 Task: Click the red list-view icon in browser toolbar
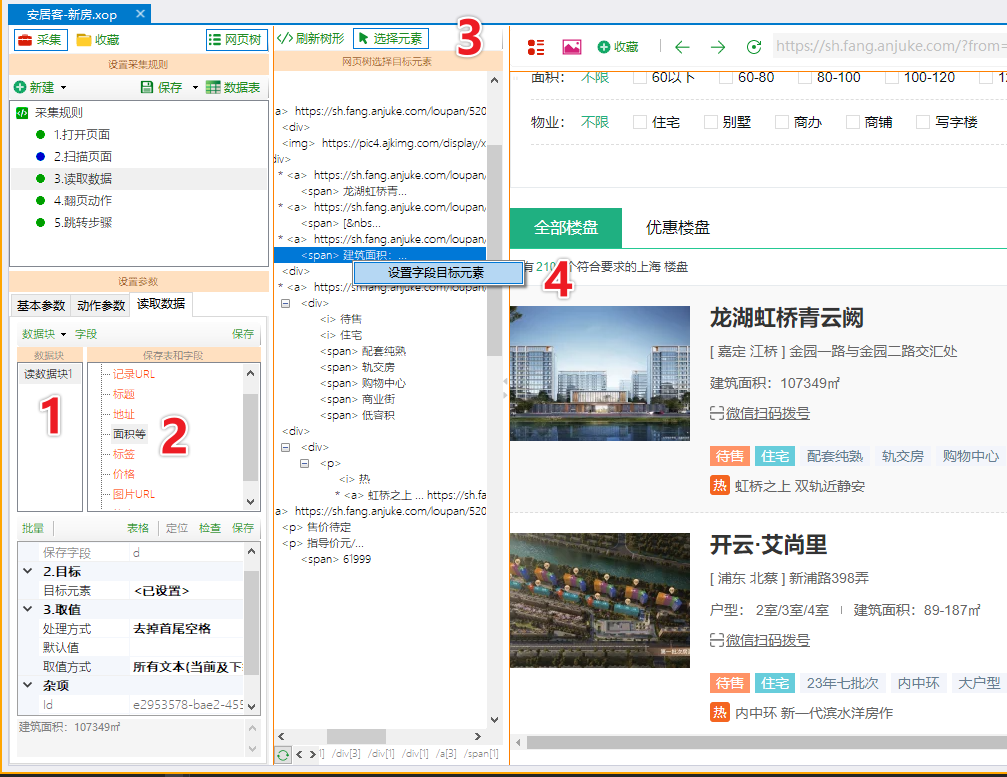536,47
